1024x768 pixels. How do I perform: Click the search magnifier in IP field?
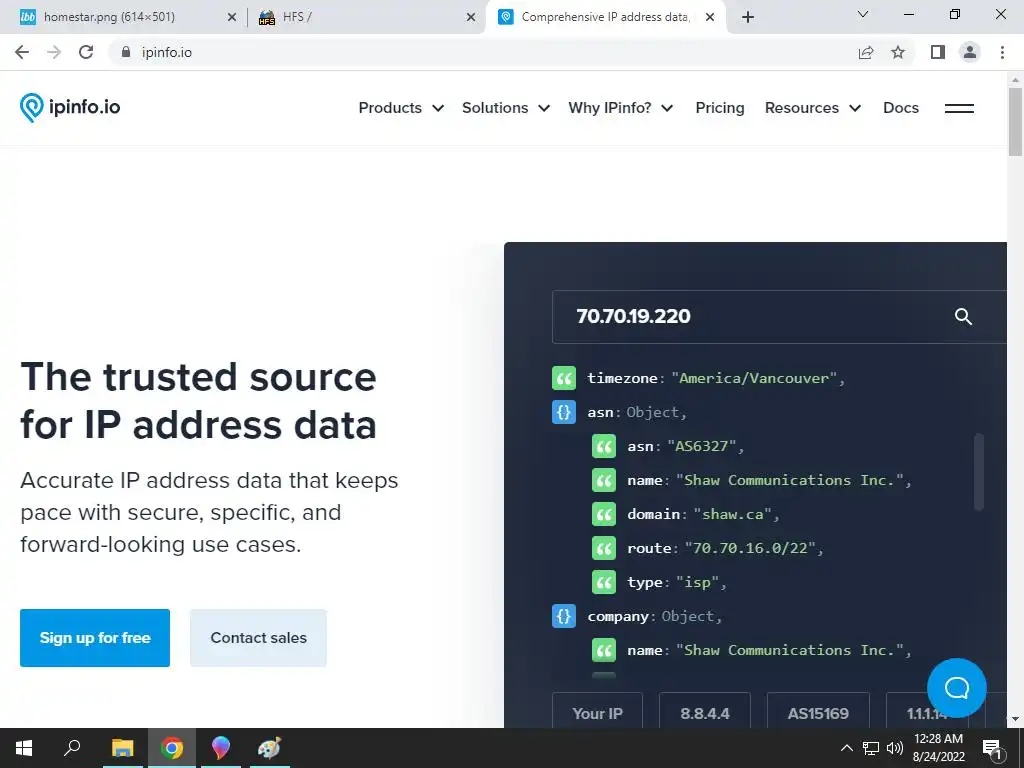(x=963, y=317)
